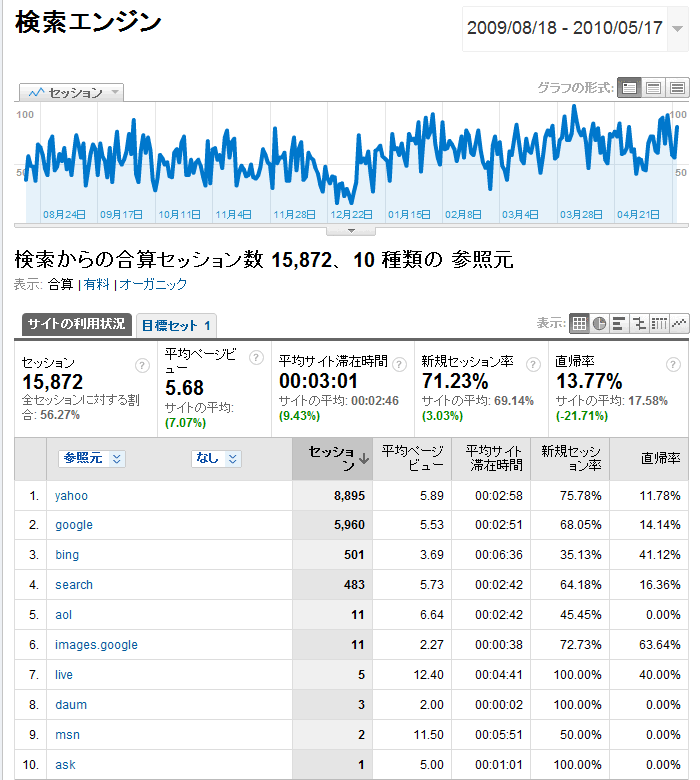Open the search source row
The height and width of the screenshot is (780, 700).
[74, 585]
